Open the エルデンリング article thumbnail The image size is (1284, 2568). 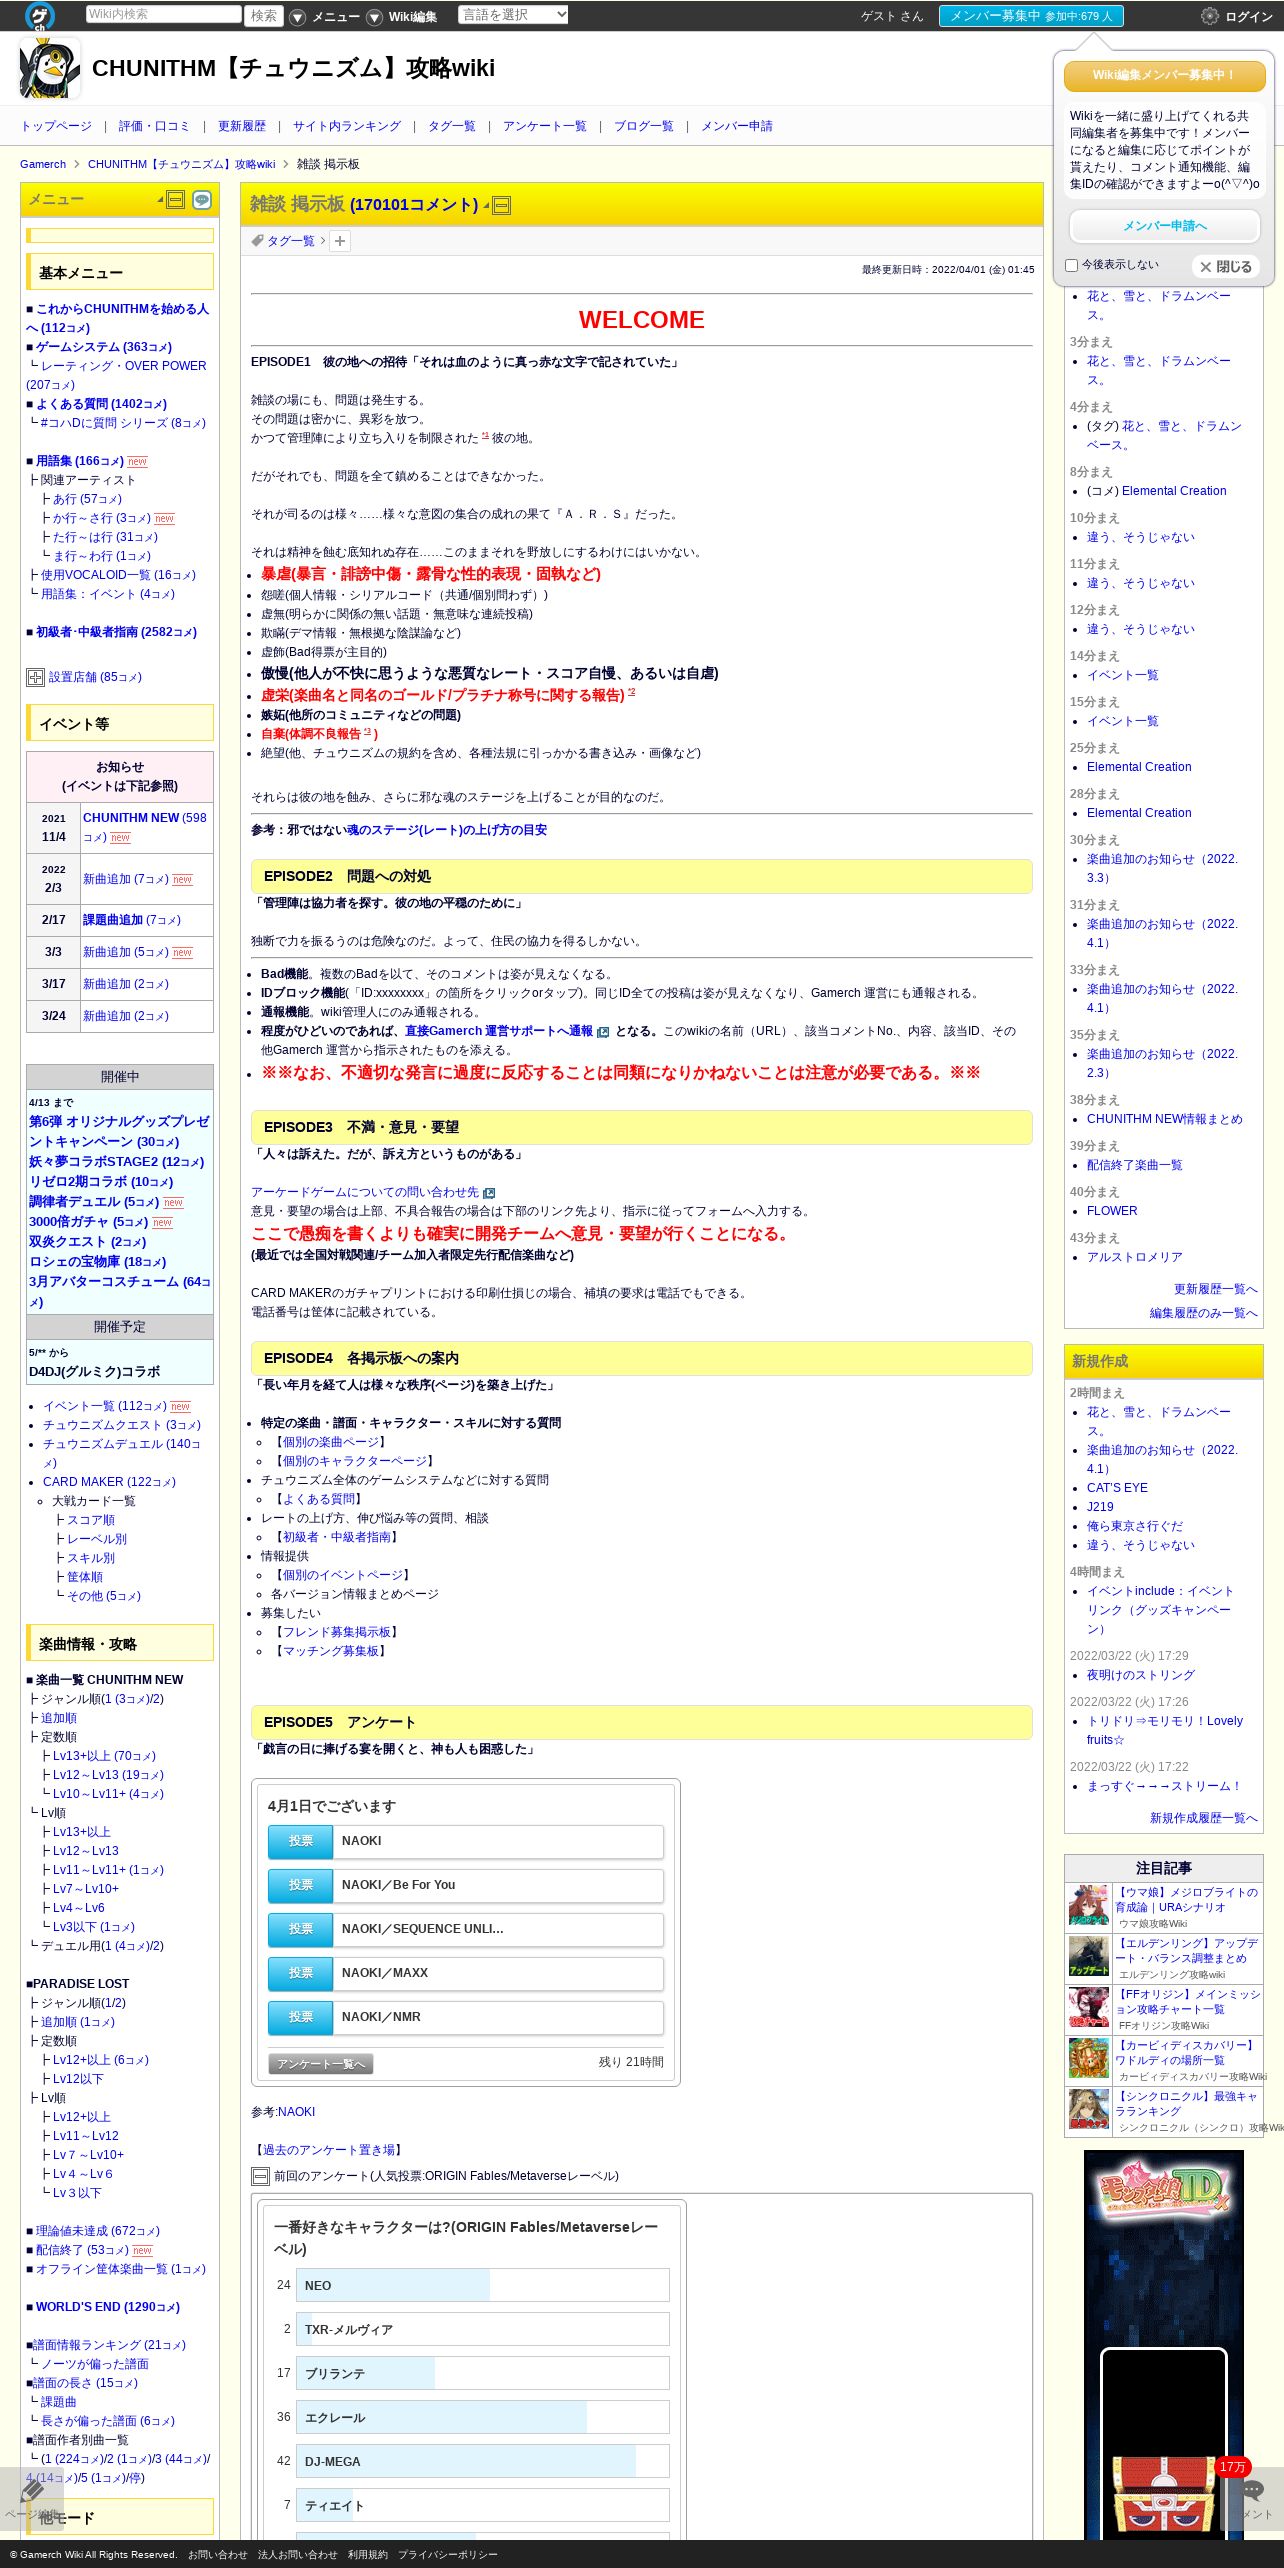1089,1957
